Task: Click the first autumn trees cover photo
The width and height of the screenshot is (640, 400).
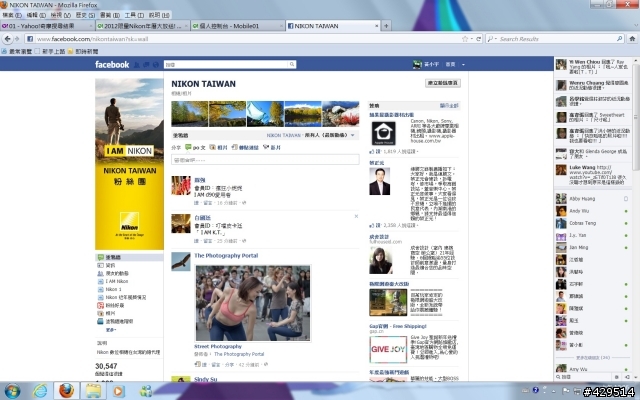Action: 190,114
